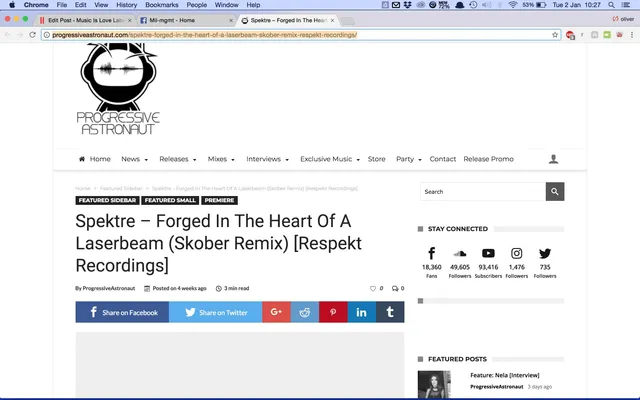Open Spotlight search in the macOS menu bar
The width and height of the screenshot is (640, 400).
[611, 5]
